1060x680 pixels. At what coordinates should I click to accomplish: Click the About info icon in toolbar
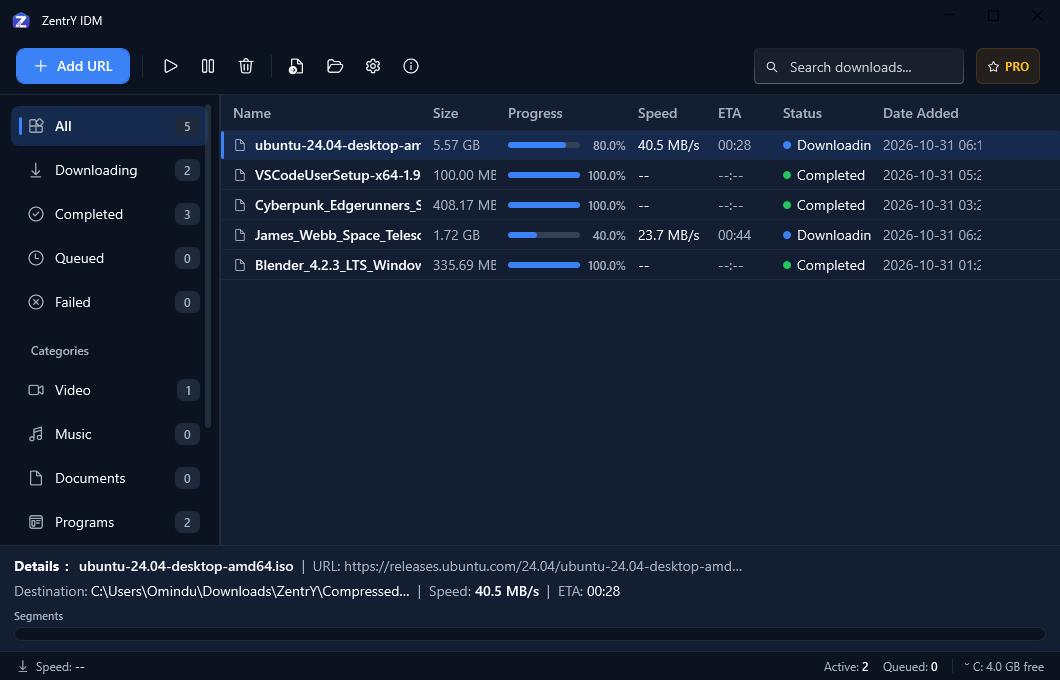pos(411,66)
